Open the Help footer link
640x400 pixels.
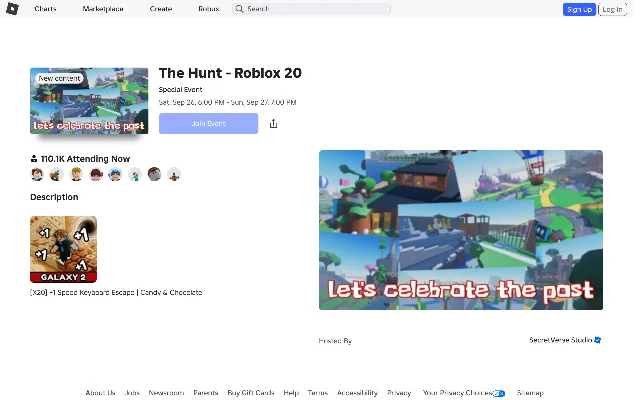point(291,393)
